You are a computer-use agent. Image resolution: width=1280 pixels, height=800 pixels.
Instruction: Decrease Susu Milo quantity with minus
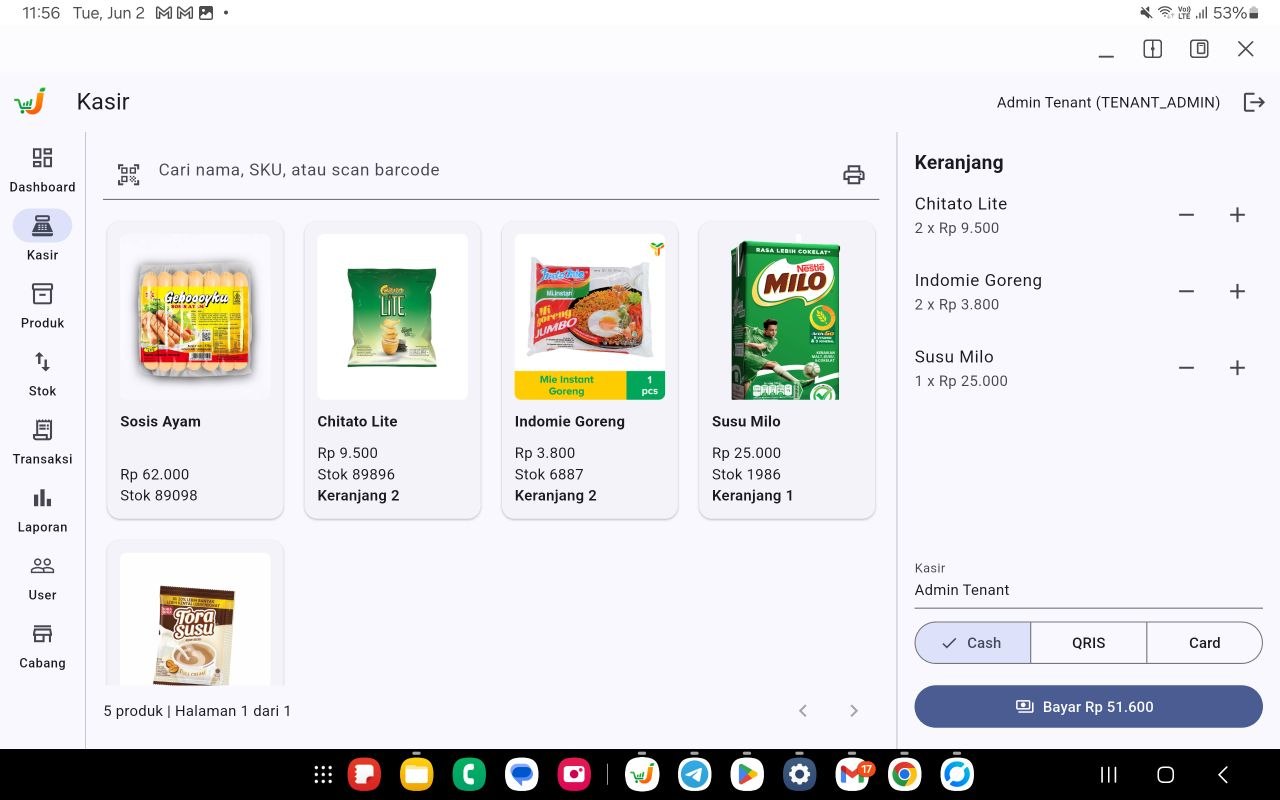[x=1186, y=368]
